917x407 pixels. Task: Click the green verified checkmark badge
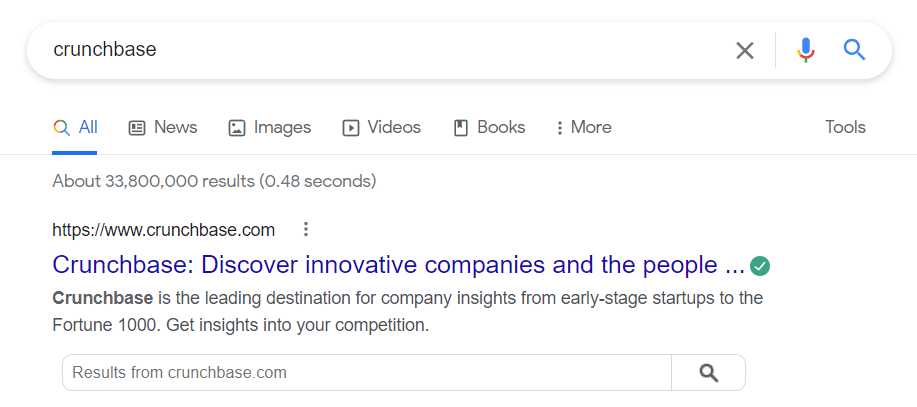(x=760, y=266)
